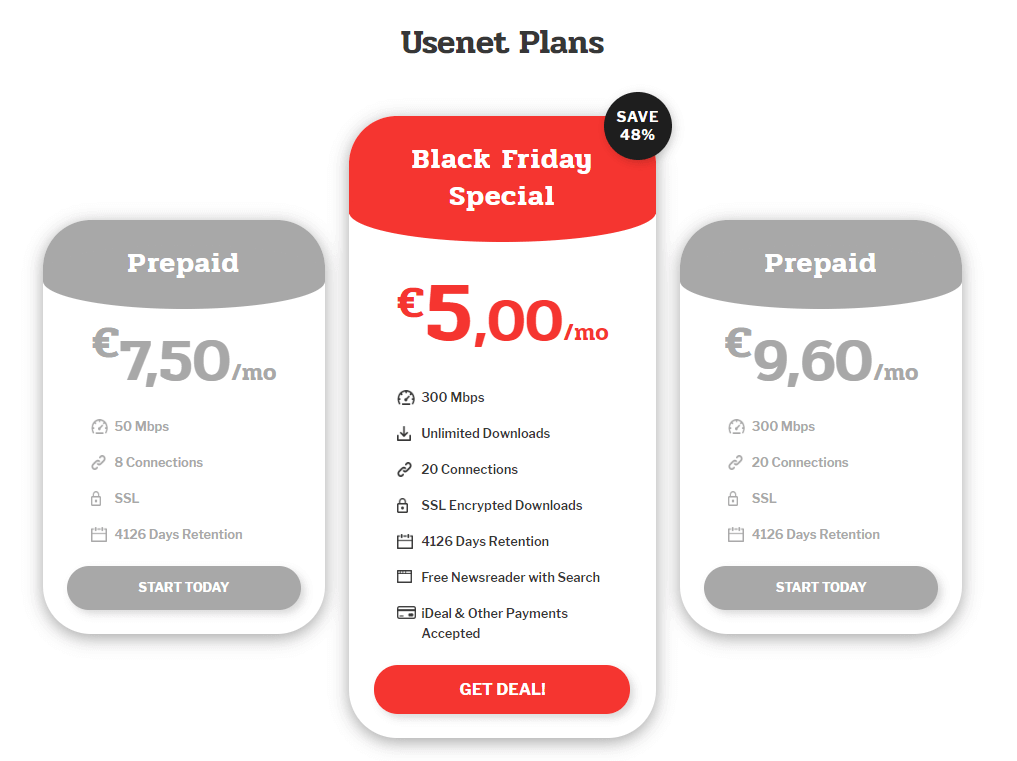The height and width of the screenshot is (761, 1017).
Task: Click the lock icon in the left Prepaid plan
Action: [100, 498]
